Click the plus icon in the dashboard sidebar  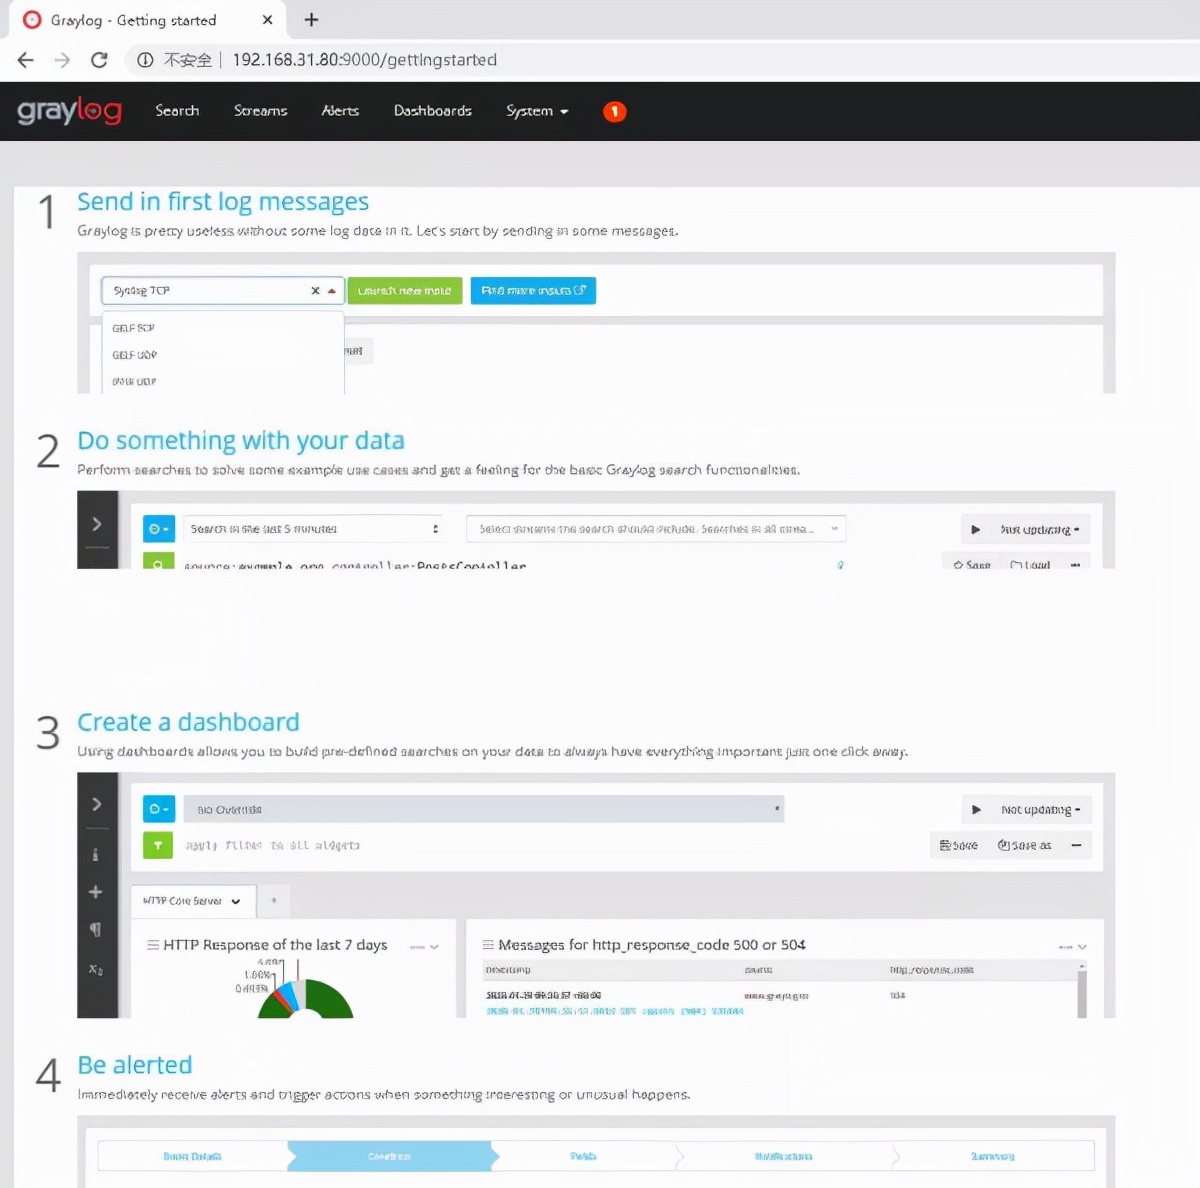click(96, 891)
